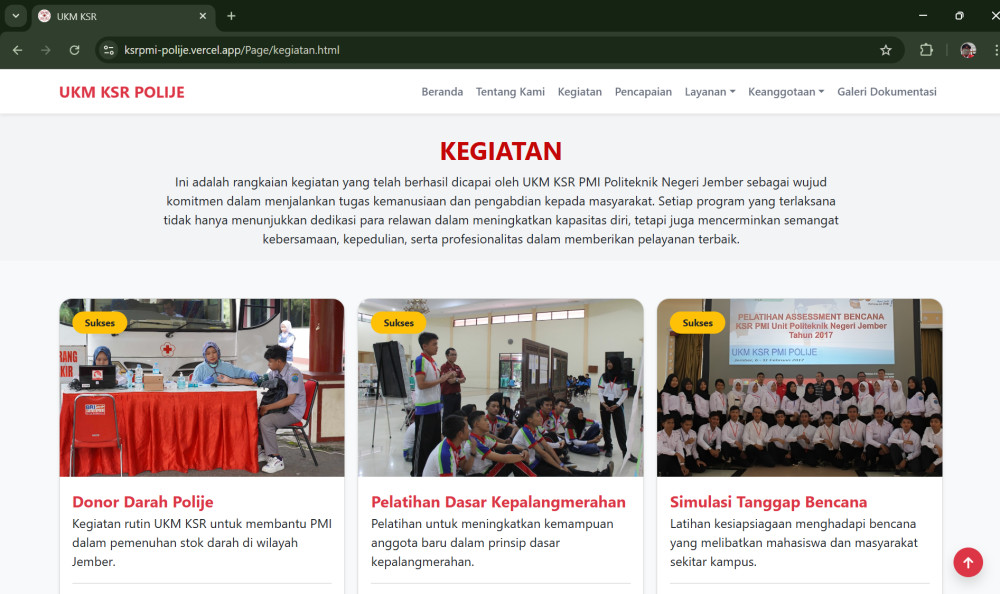Select Galeri Dokumentasi in navbar
This screenshot has height=594, width=1000.
[x=886, y=92]
